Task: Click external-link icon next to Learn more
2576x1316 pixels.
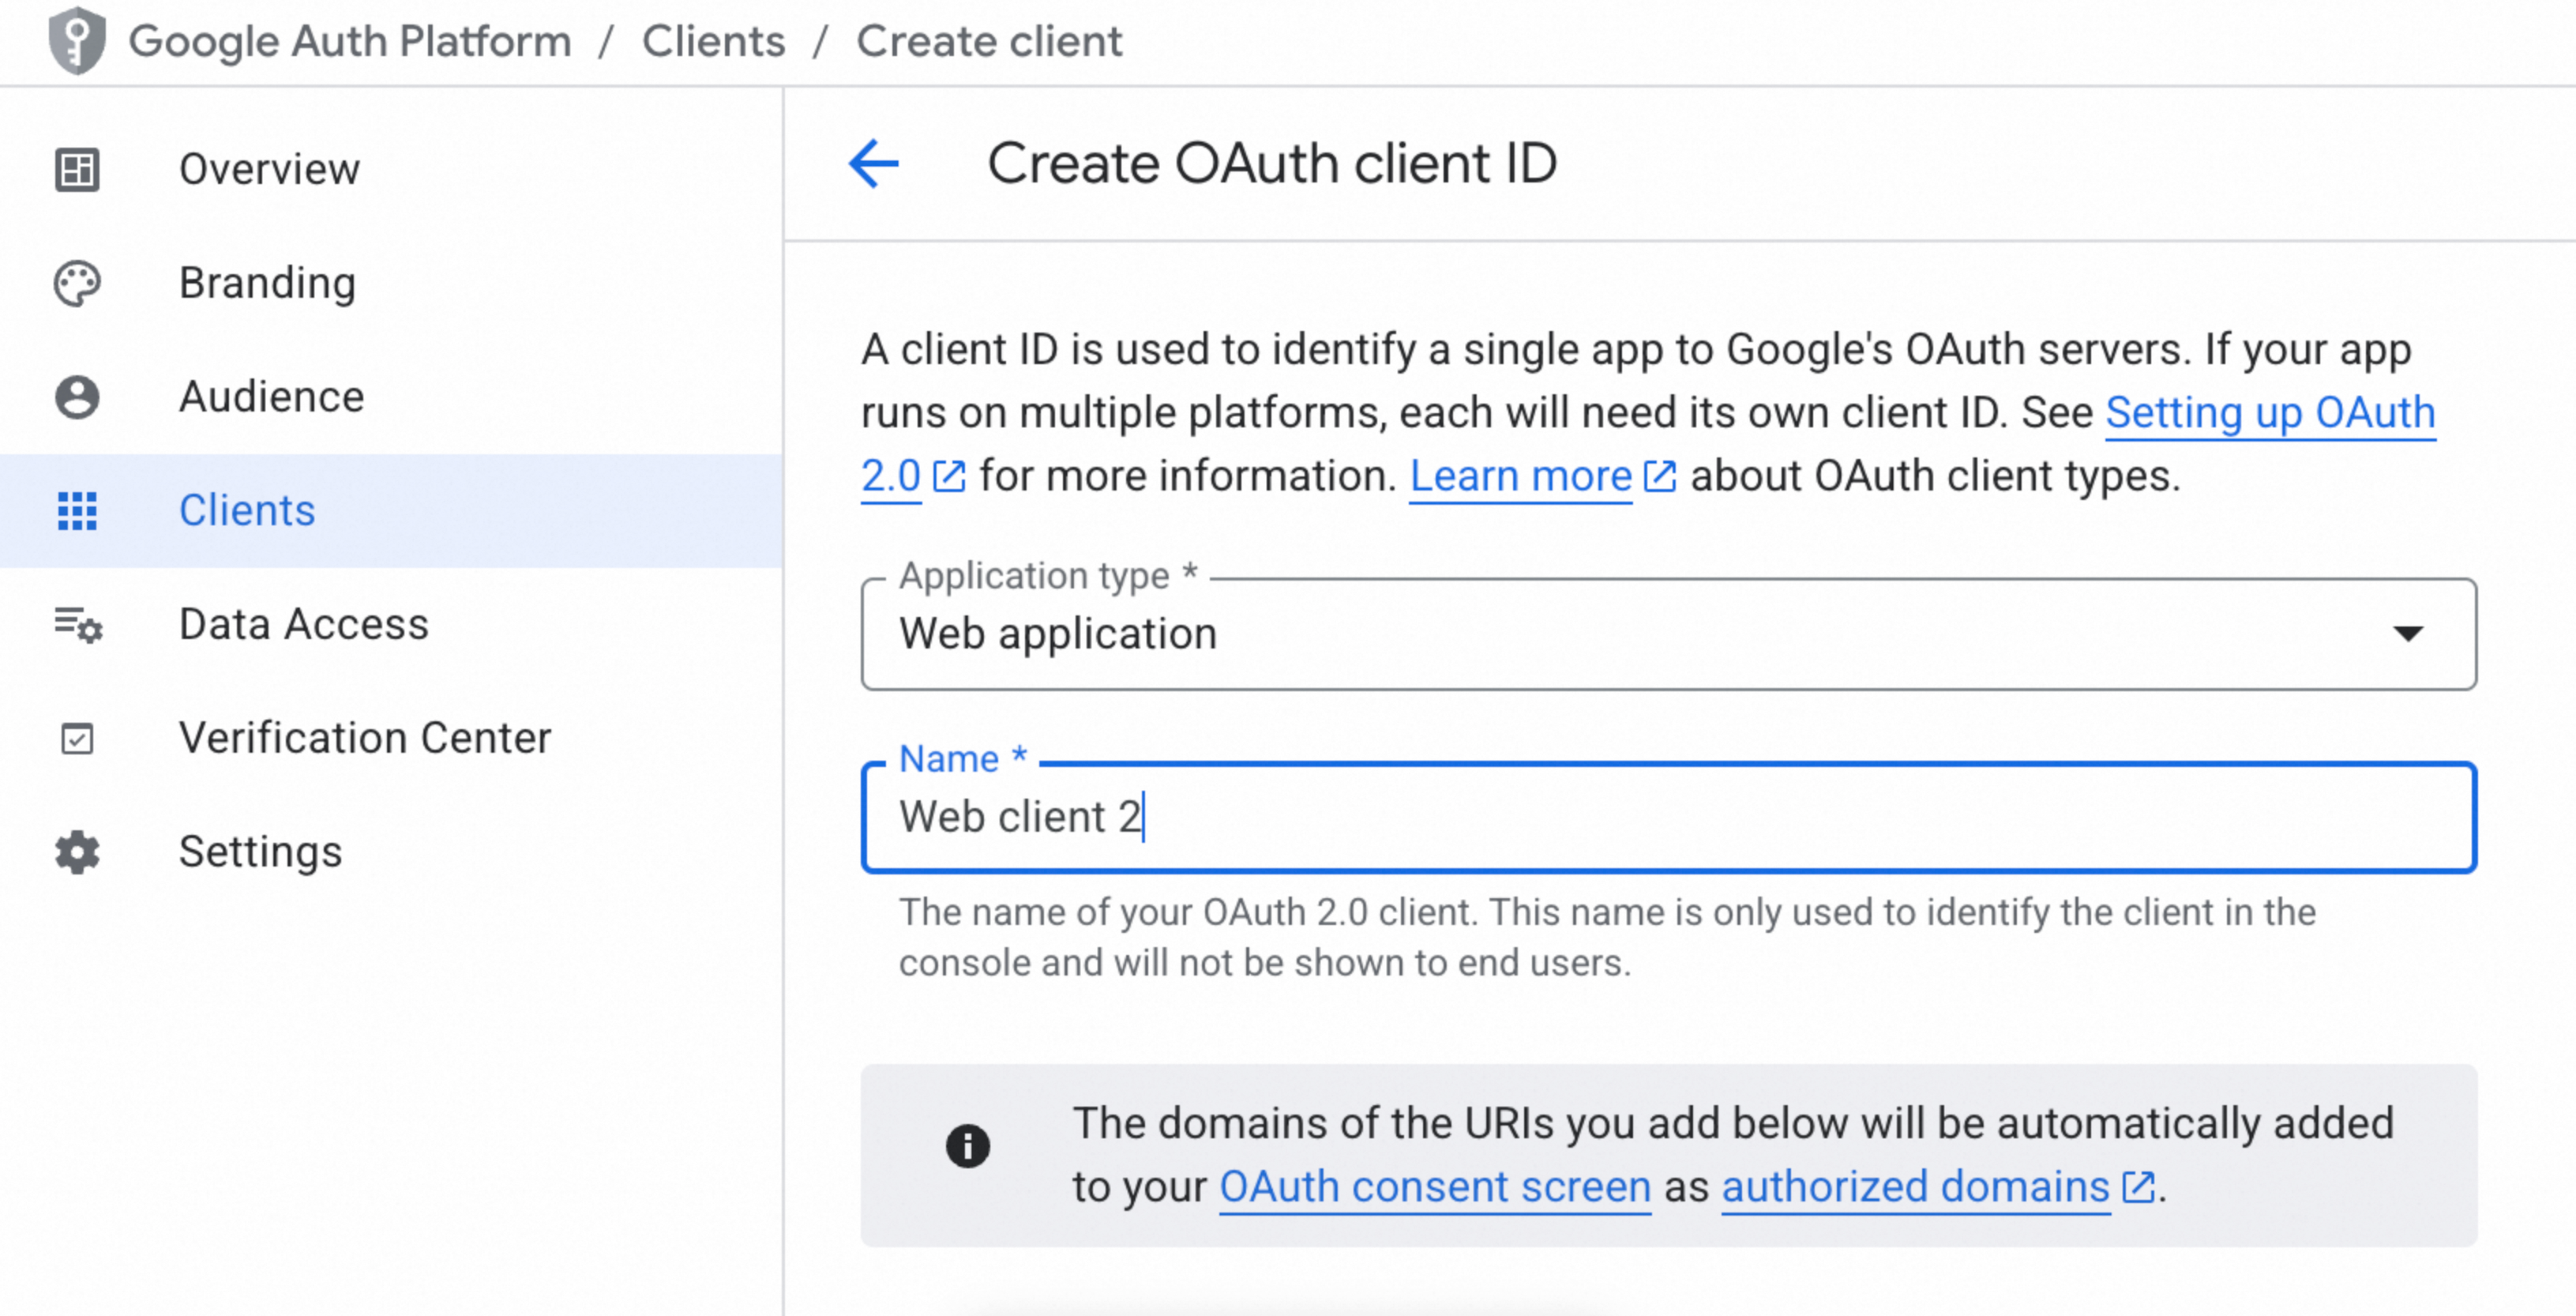Action: tap(1659, 476)
